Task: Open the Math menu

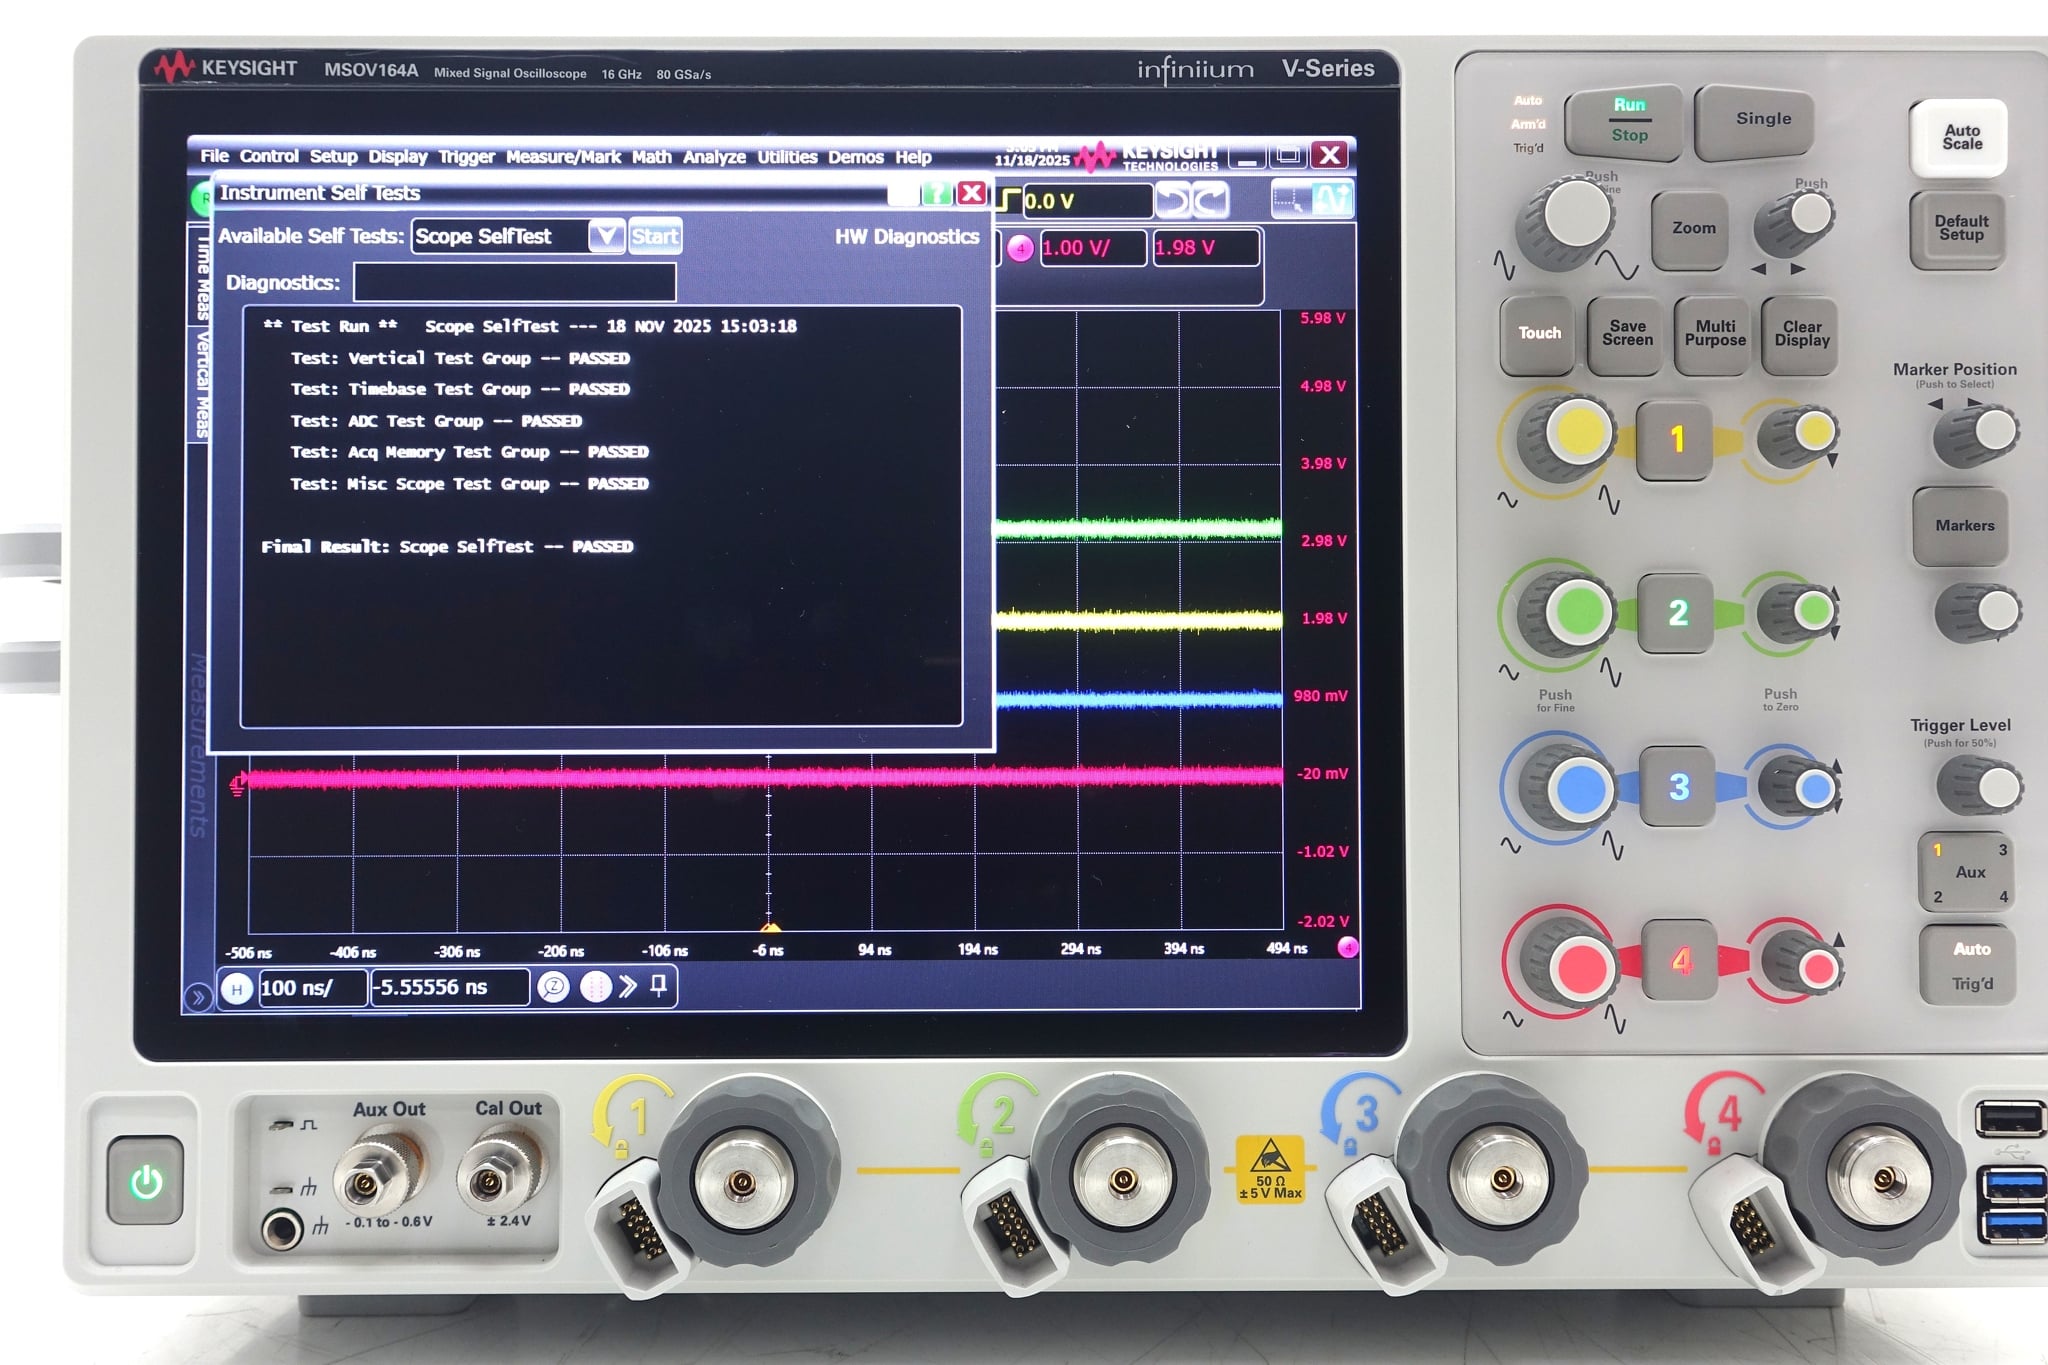Action: (x=651, y=157)
